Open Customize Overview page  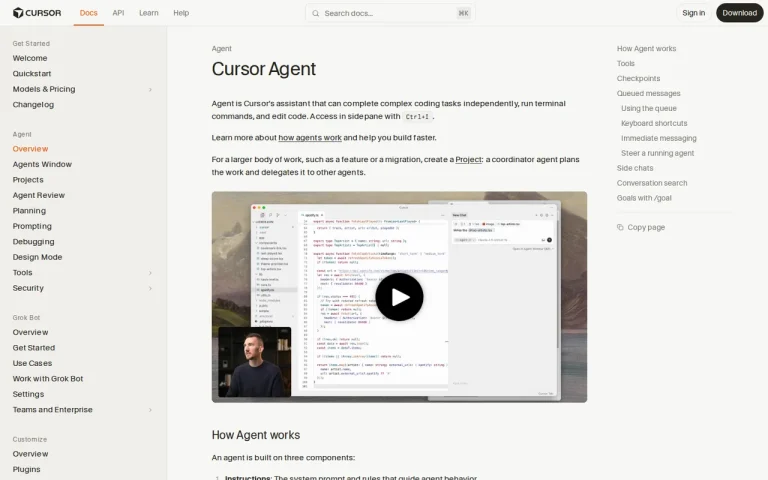[x=30, y=454]
